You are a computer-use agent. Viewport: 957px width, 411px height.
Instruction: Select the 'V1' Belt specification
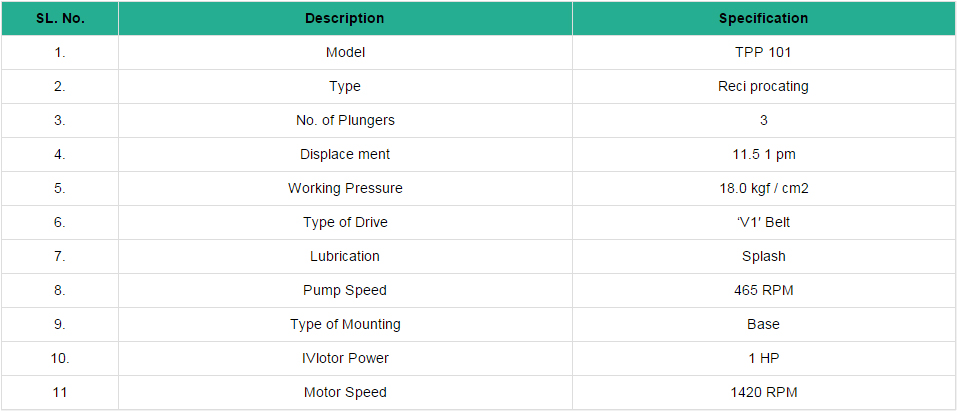(x=763, y=222)
